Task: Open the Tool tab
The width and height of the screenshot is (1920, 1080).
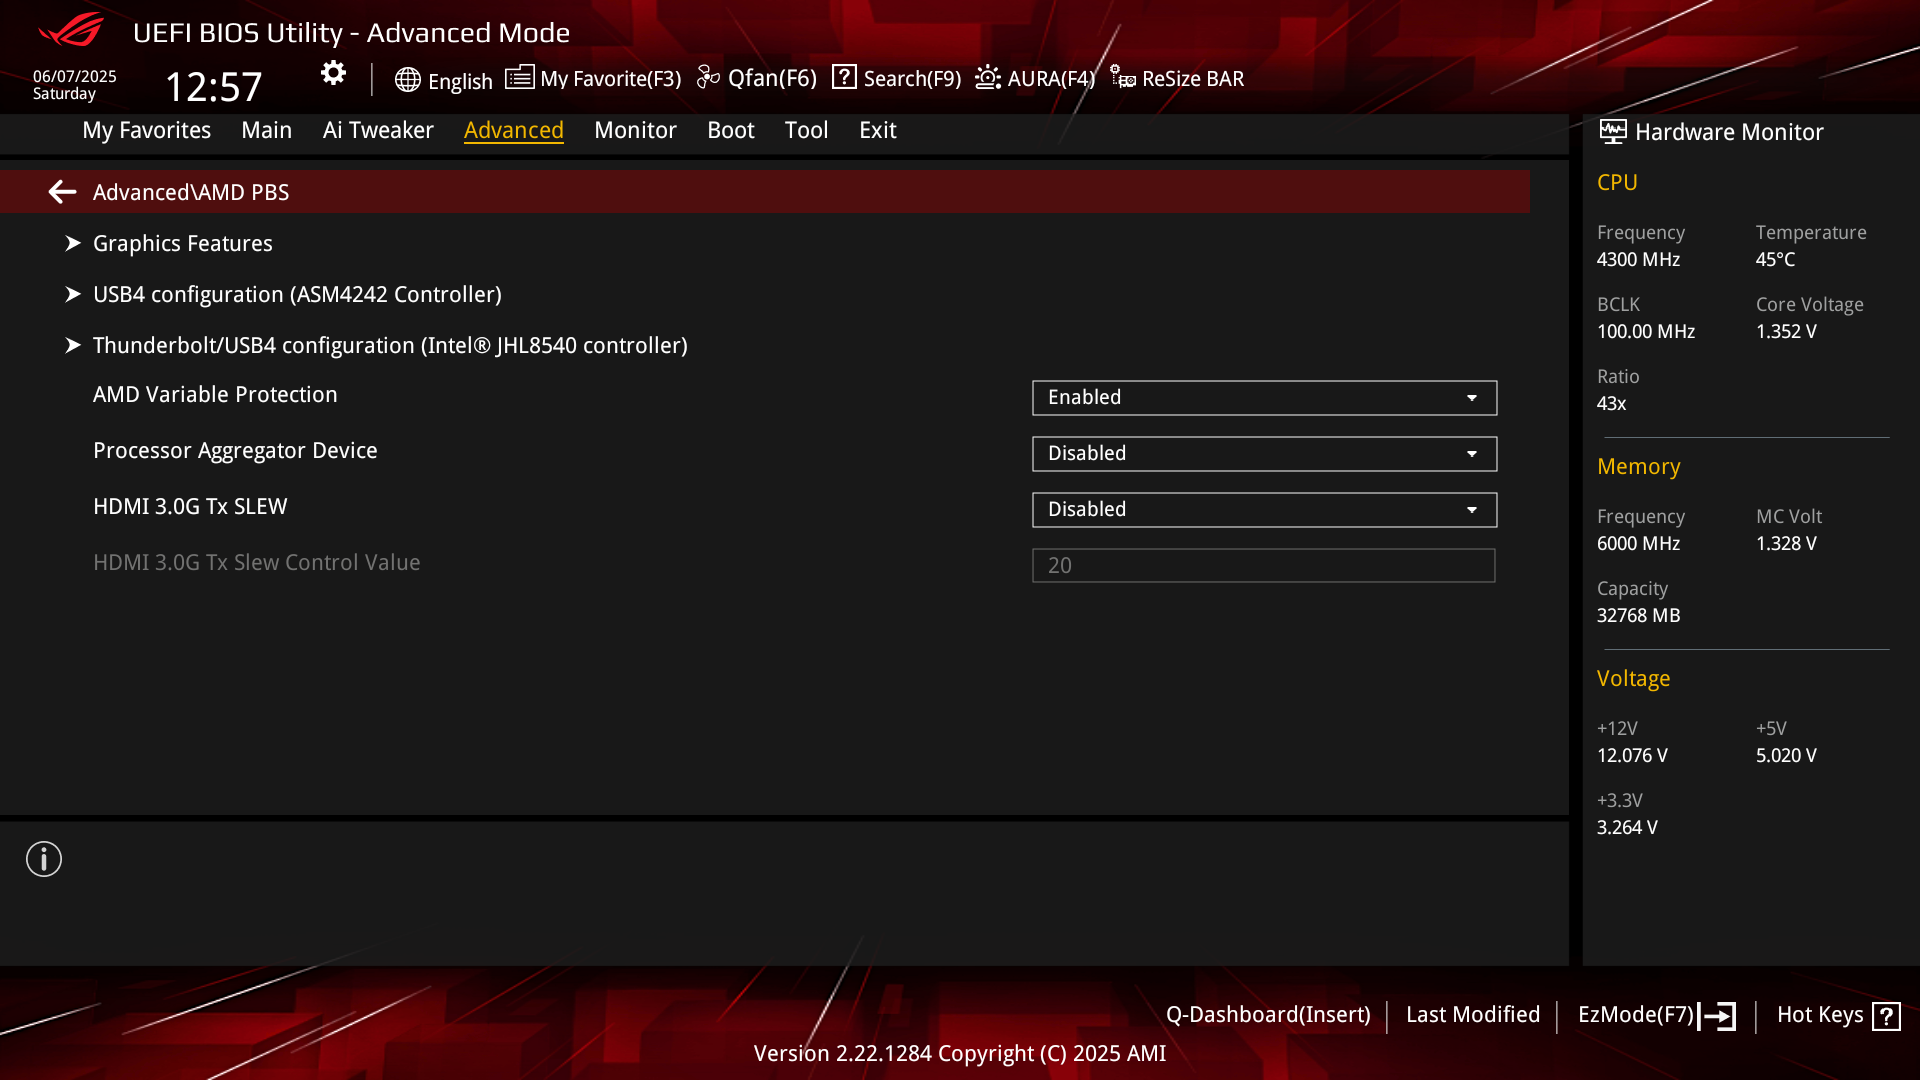Action: (806, 130)
